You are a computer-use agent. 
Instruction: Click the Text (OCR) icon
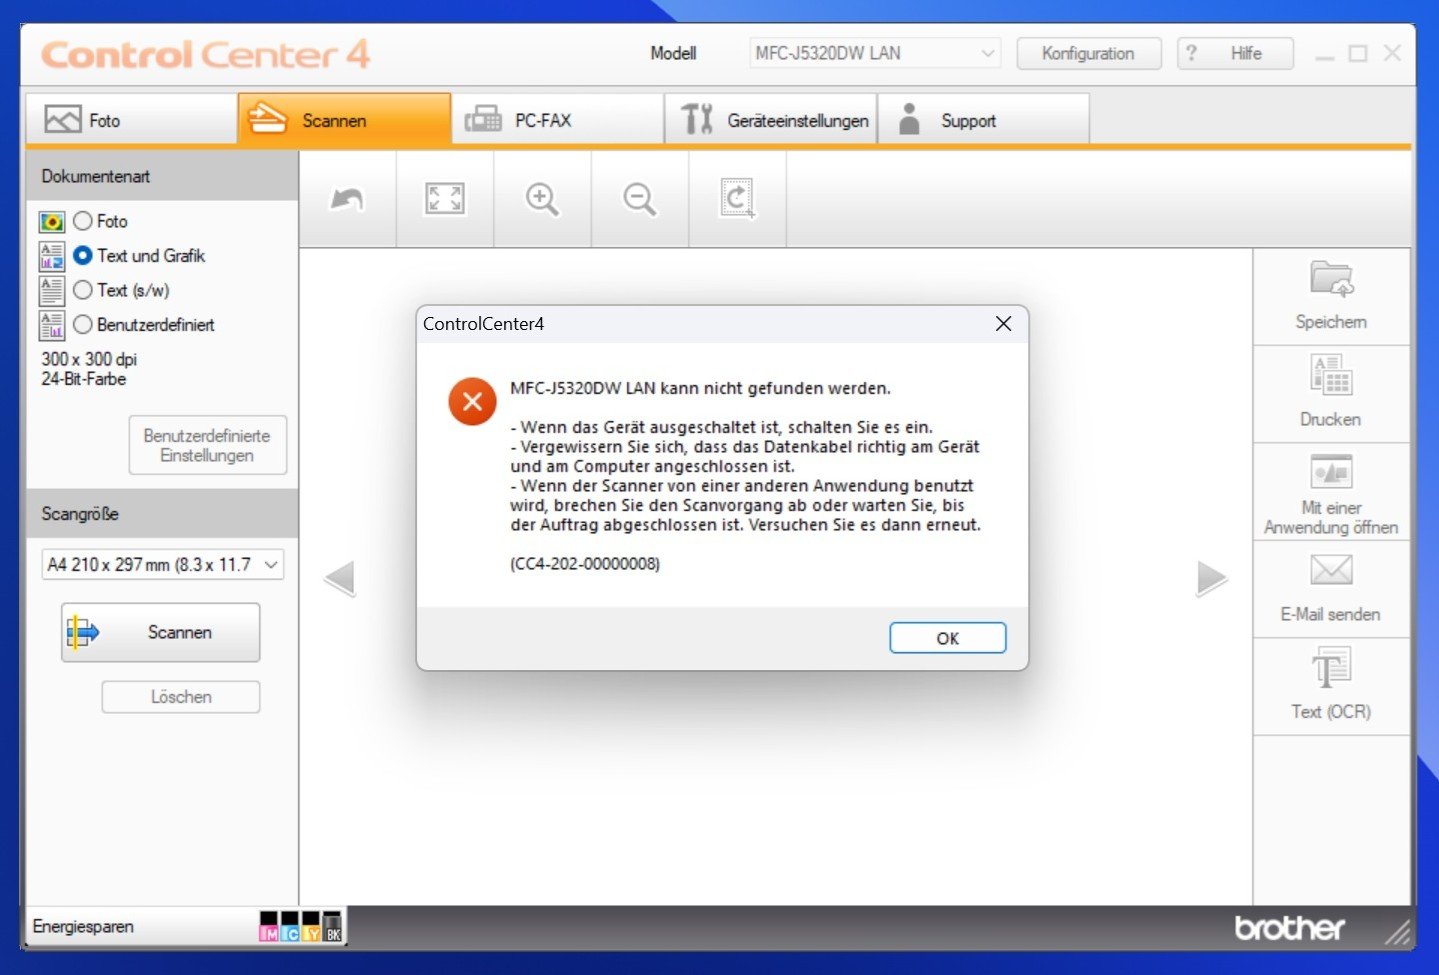tap(1331, 667)
